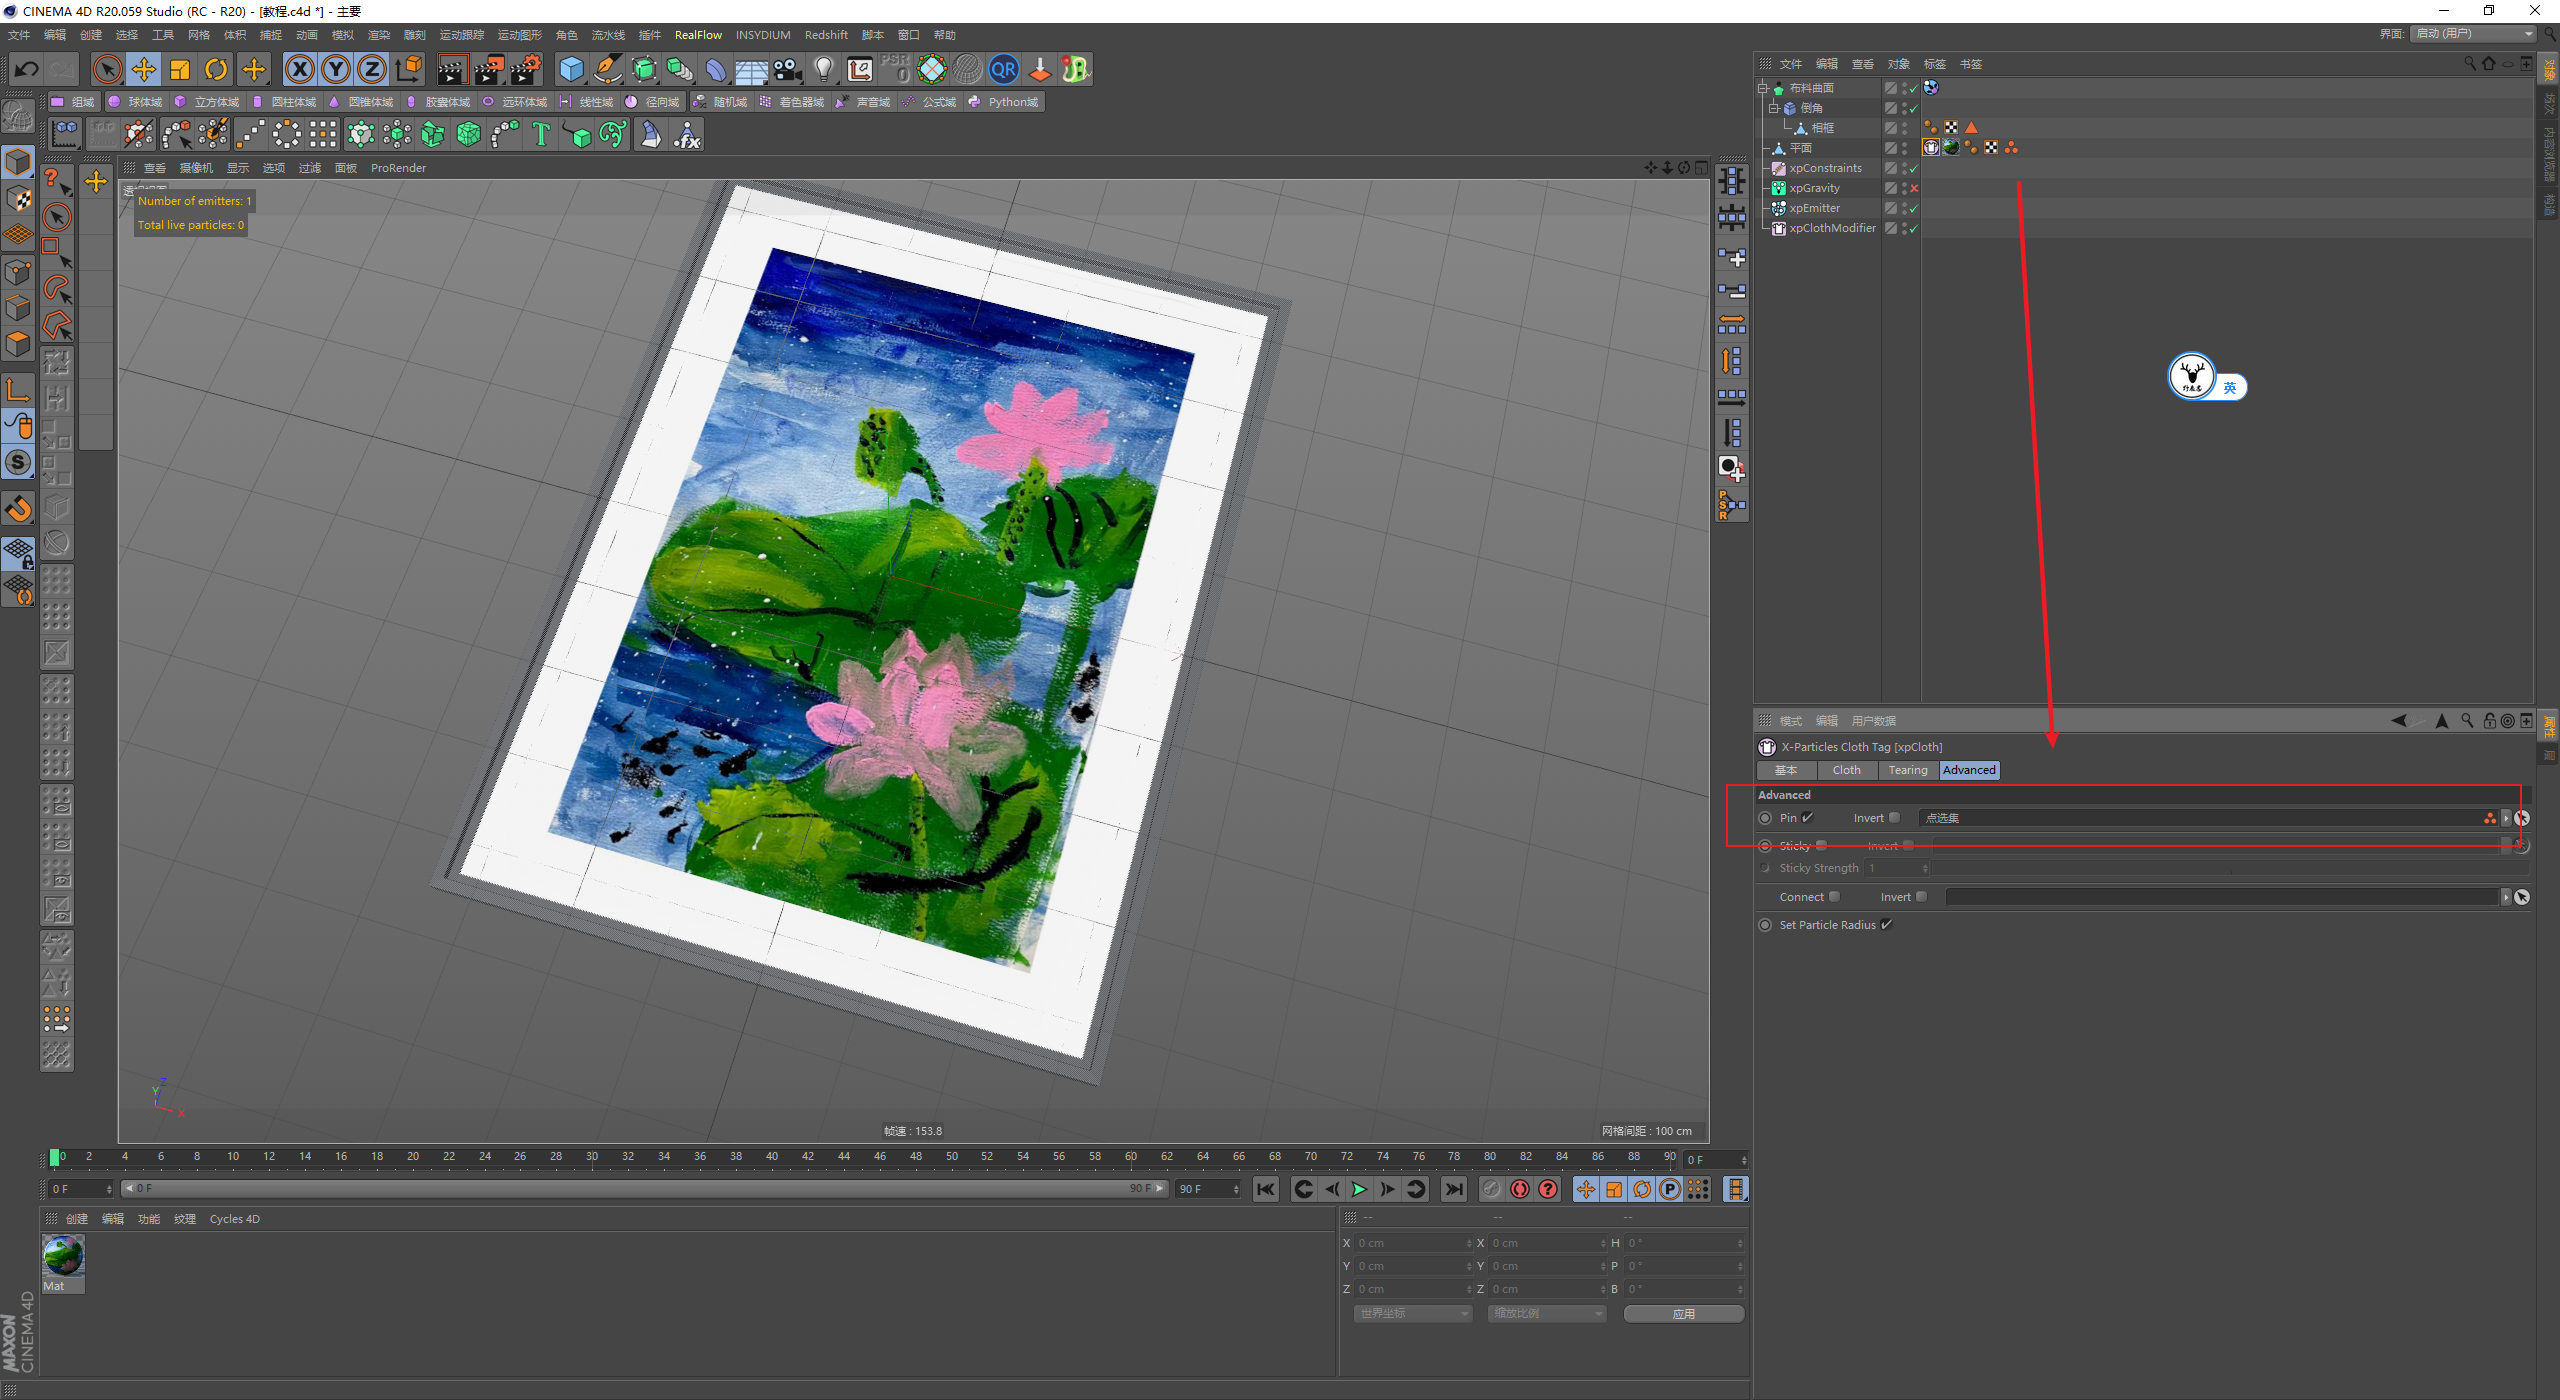Click the Scale tool icon

click(x=180, y=69)
